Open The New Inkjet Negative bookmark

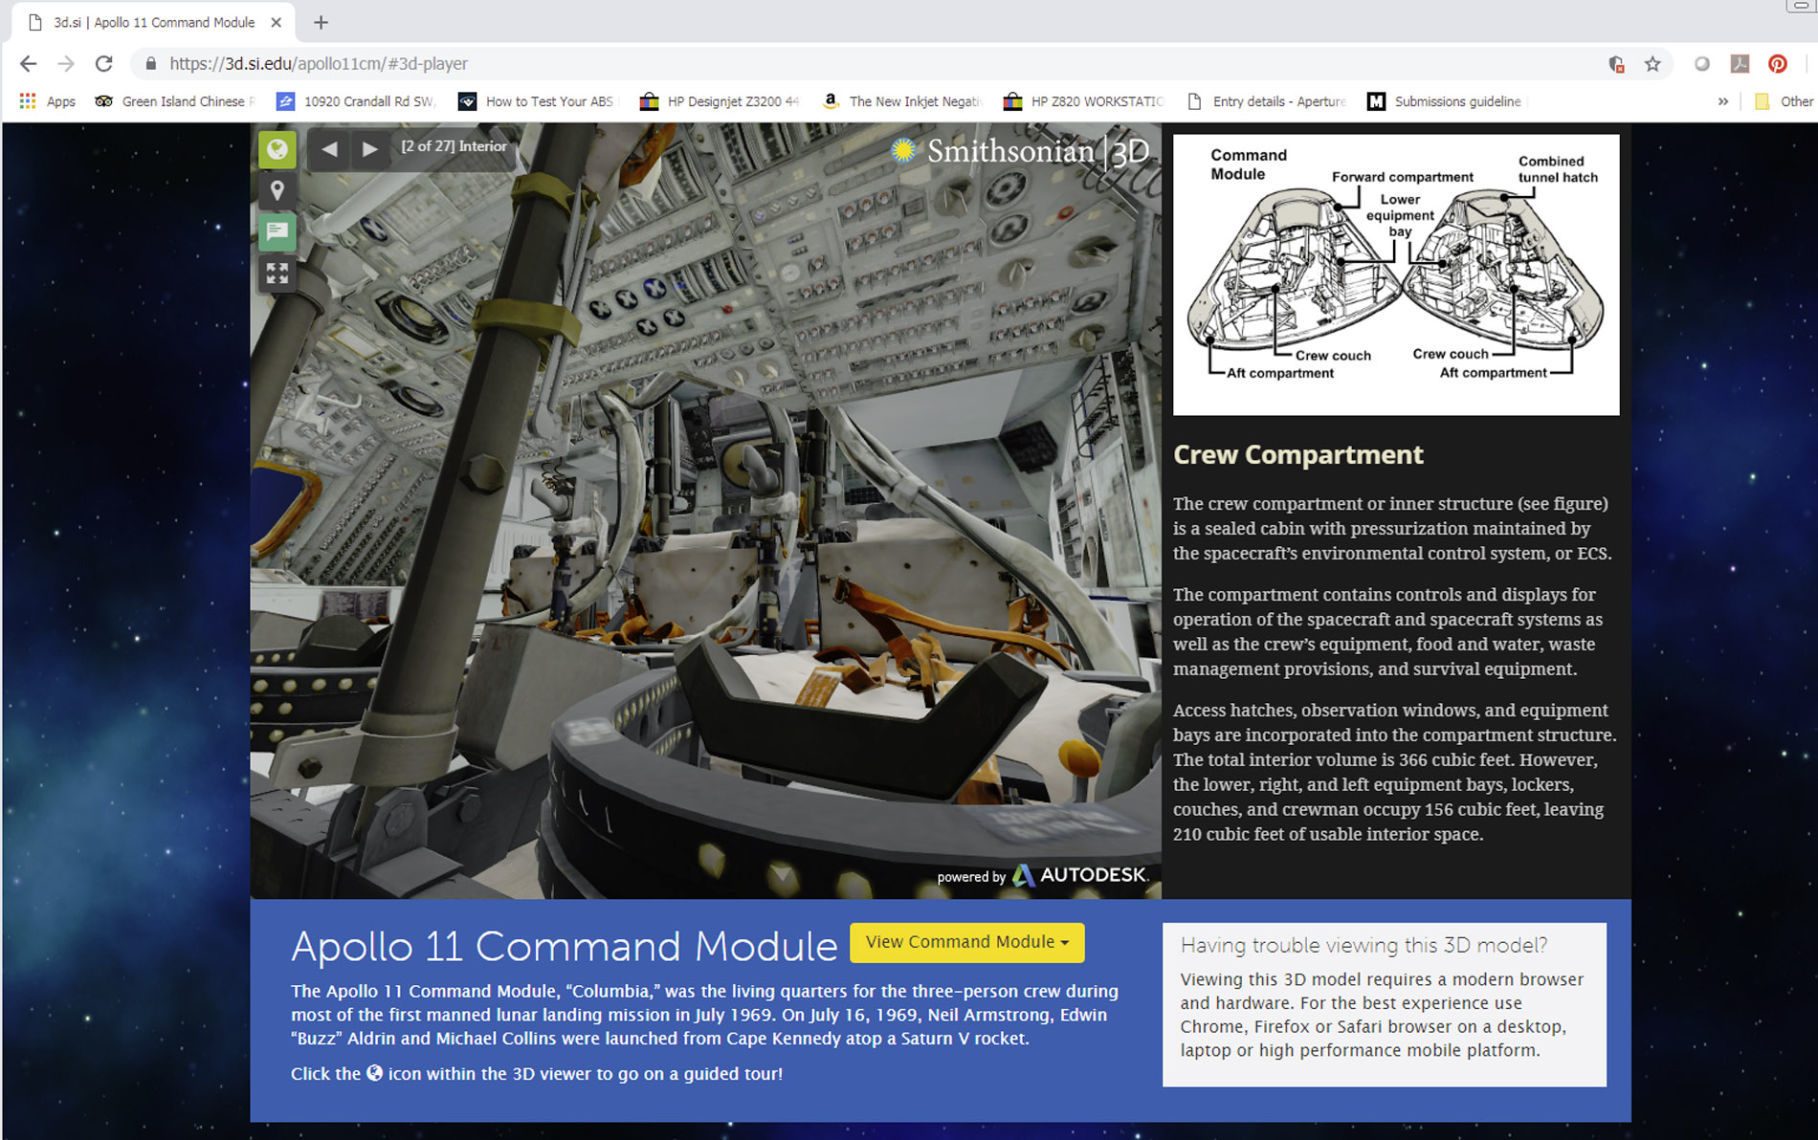pyautogui.click(x=902, y=101)
